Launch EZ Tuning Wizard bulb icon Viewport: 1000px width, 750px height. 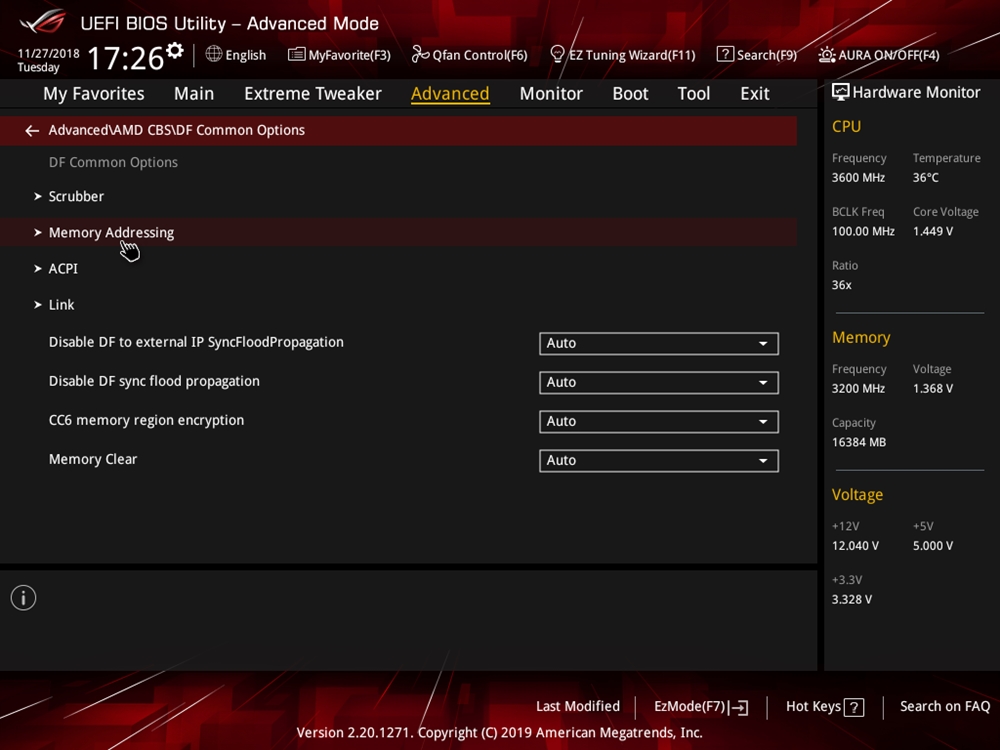tap(557, 54)
